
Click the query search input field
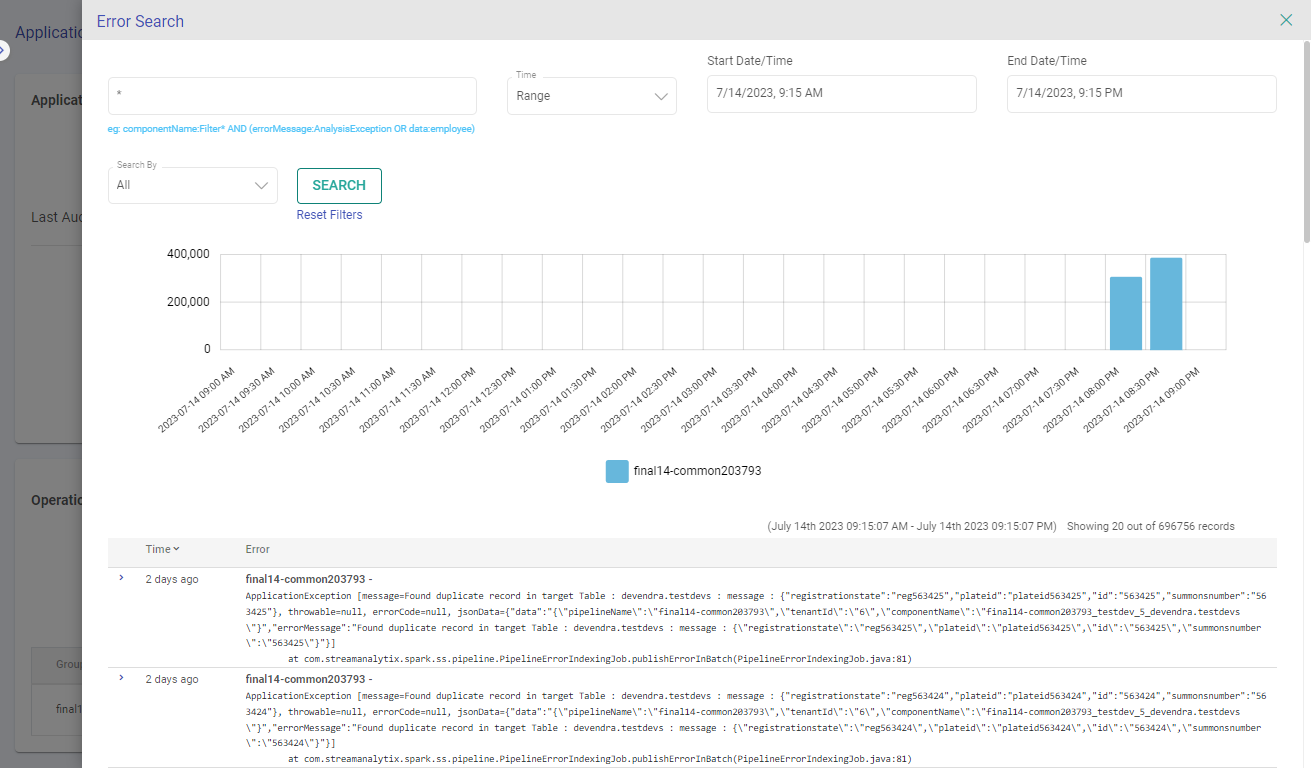pyautogui.click(x=292, y=96)
